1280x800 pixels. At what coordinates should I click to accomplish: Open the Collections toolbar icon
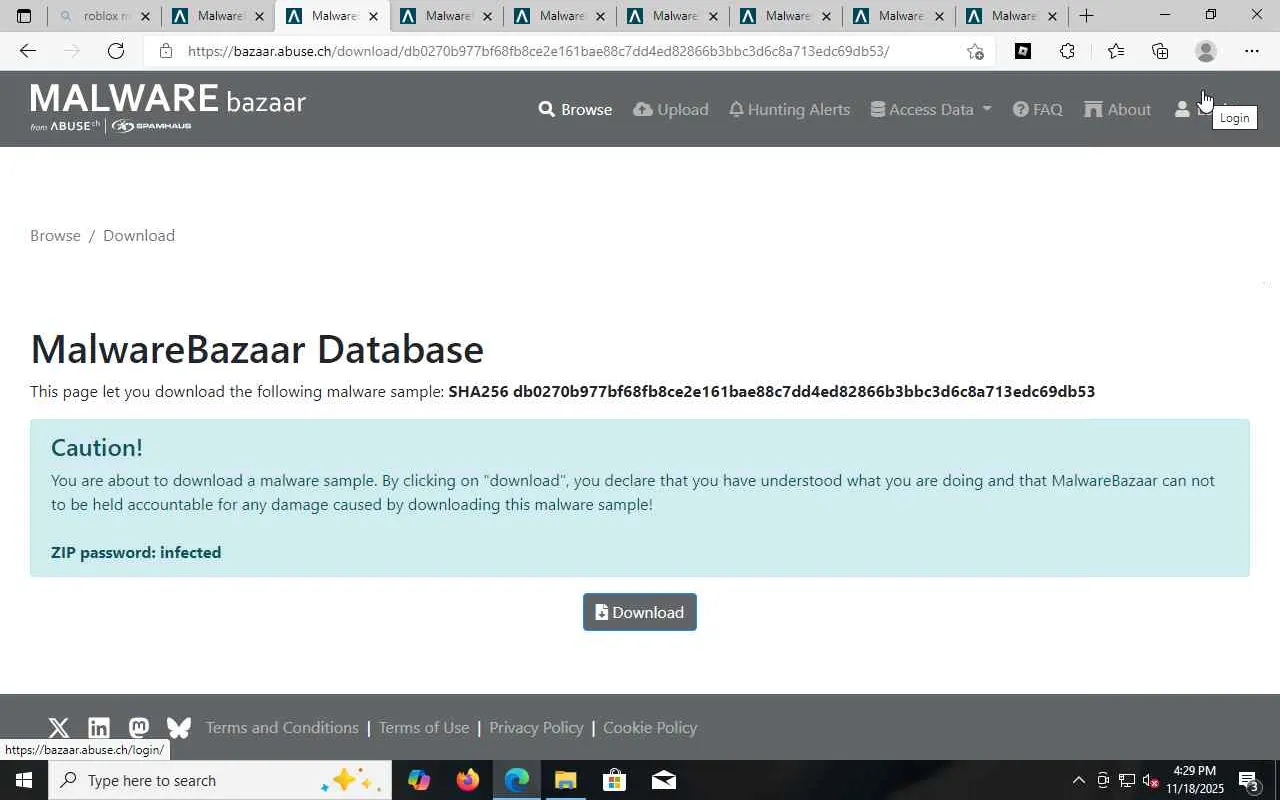(x=1160, y=51)
